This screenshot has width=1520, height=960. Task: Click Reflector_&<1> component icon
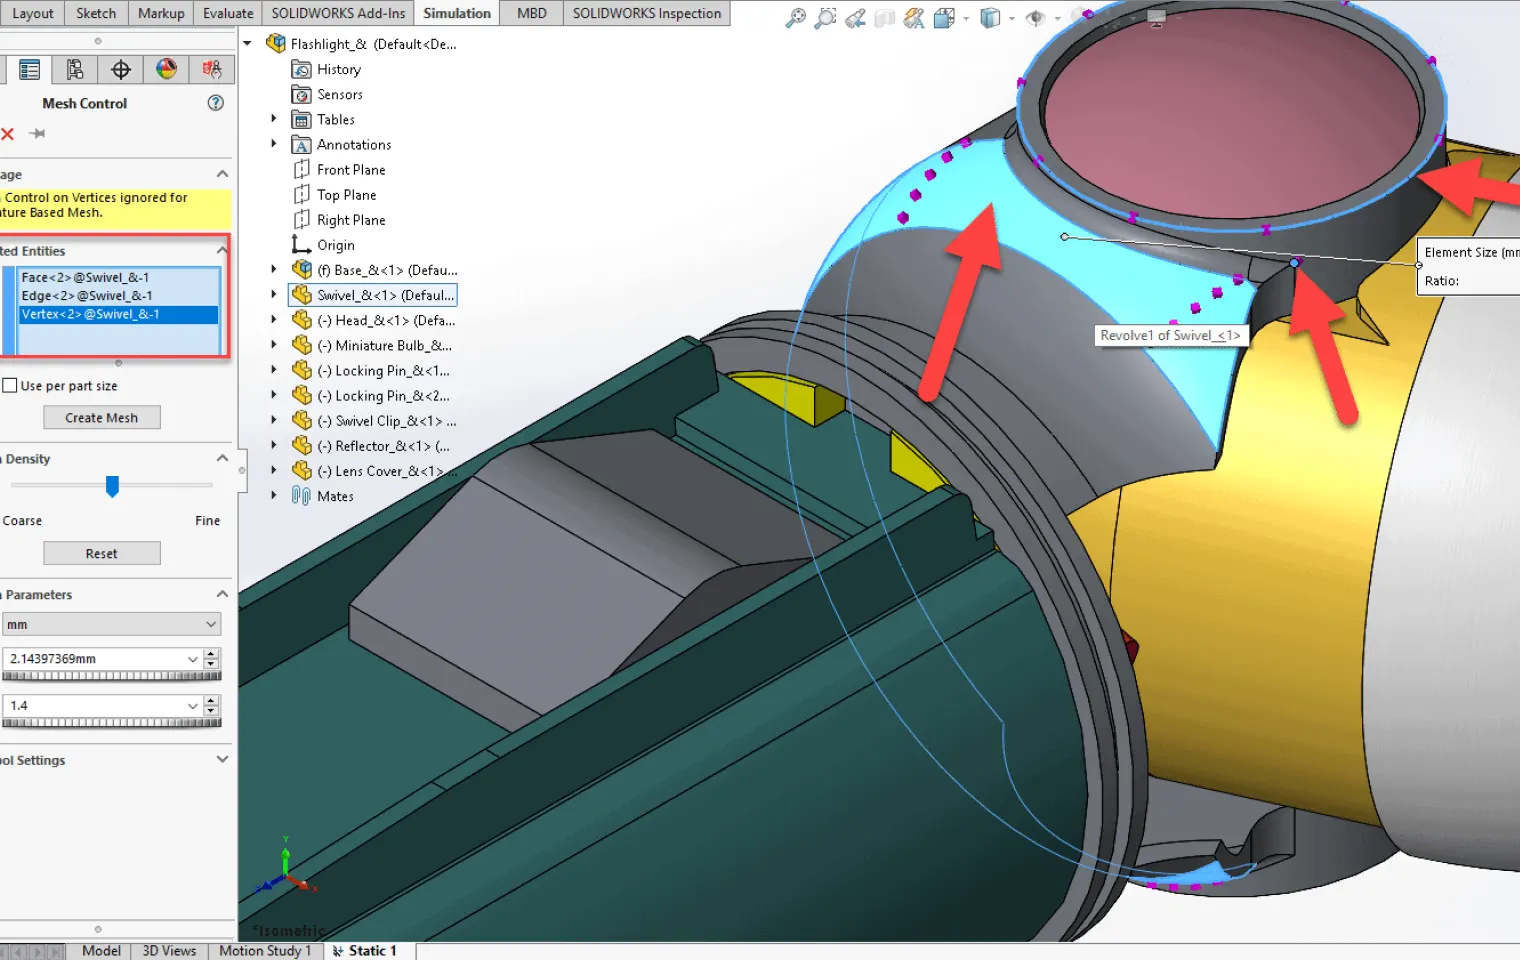coord(301,446)
